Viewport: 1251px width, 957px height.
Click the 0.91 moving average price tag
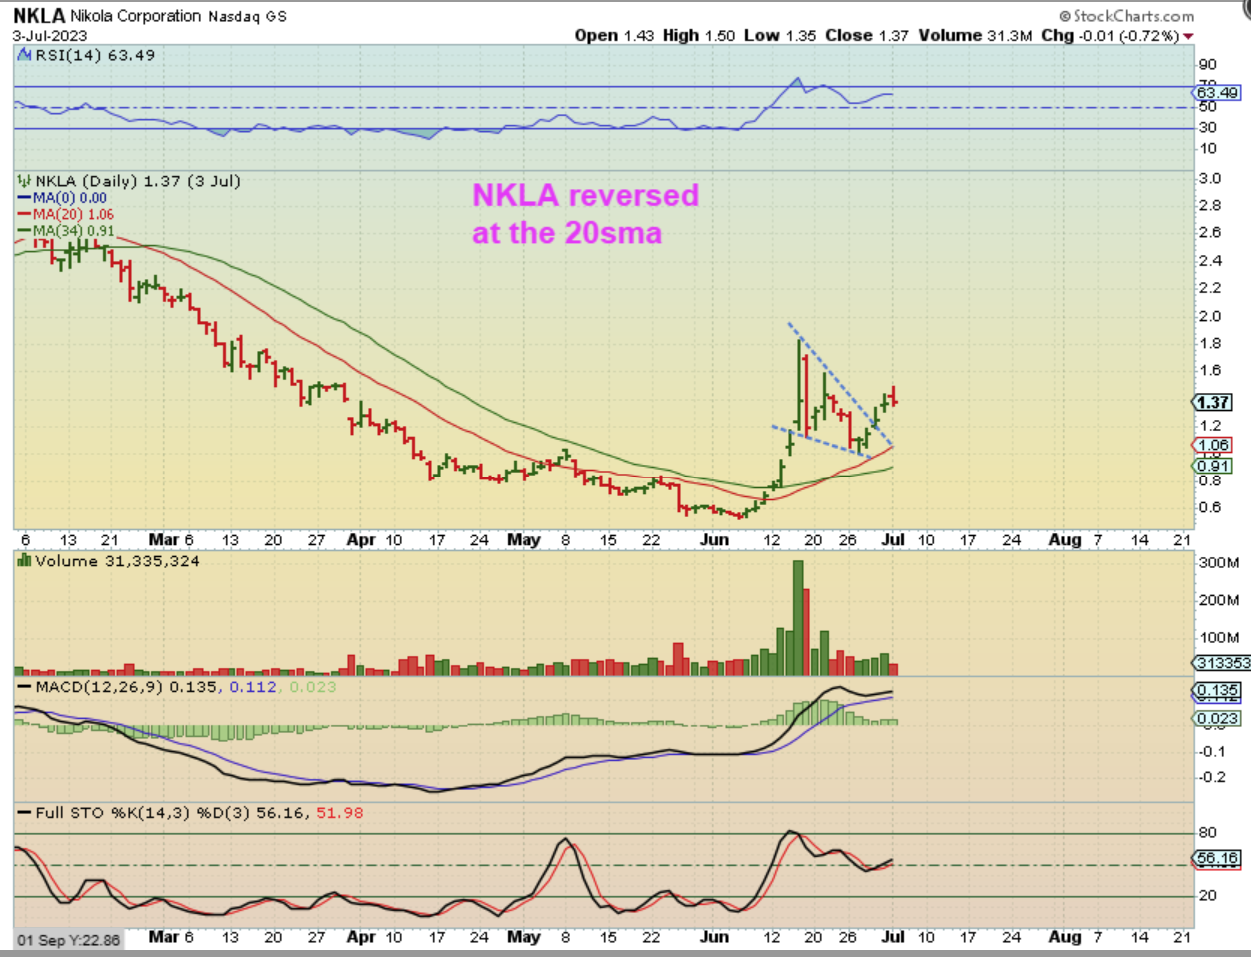1213,467
